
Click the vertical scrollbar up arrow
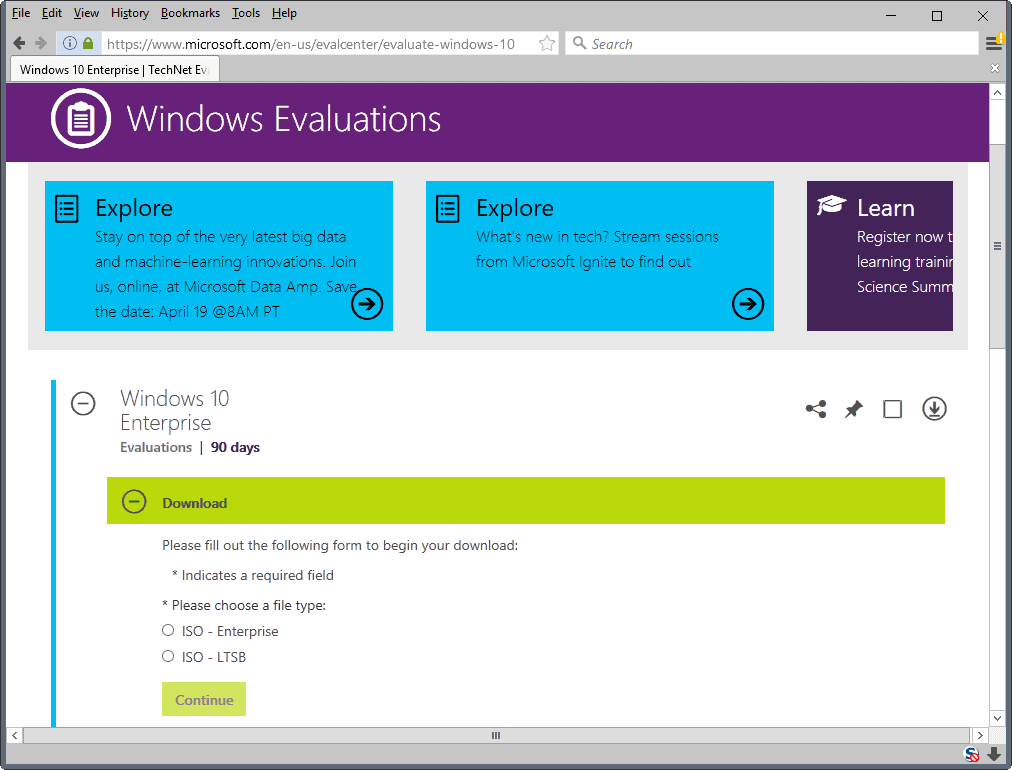click(997, 92)
